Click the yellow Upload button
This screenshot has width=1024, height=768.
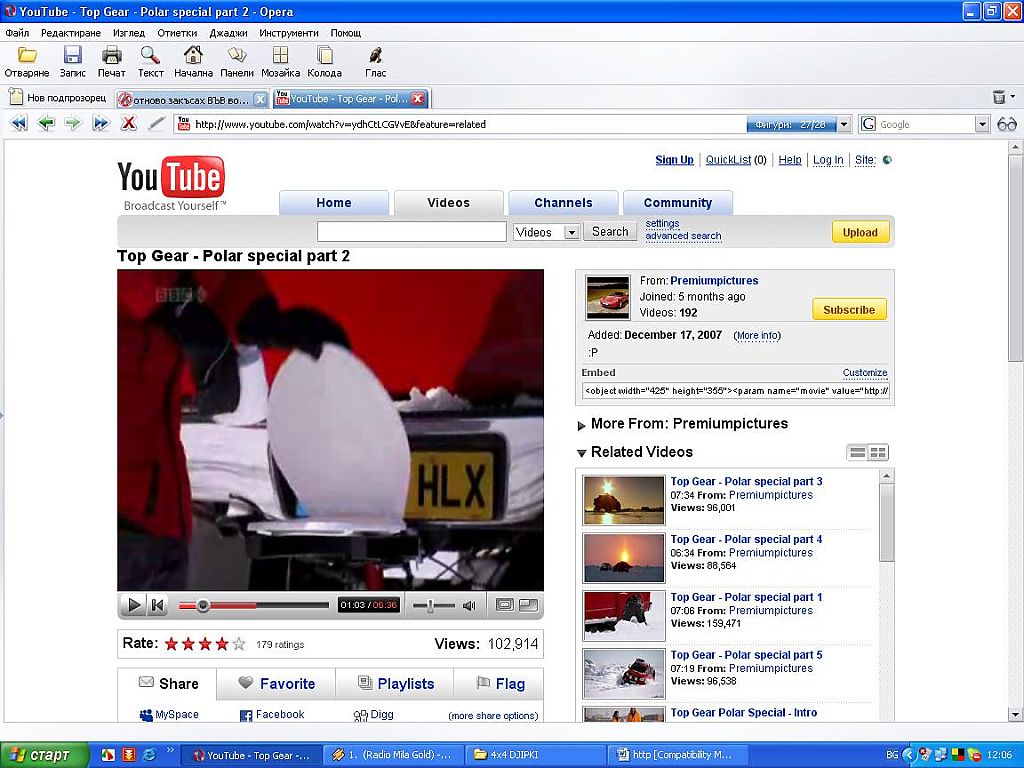[860, 232]
